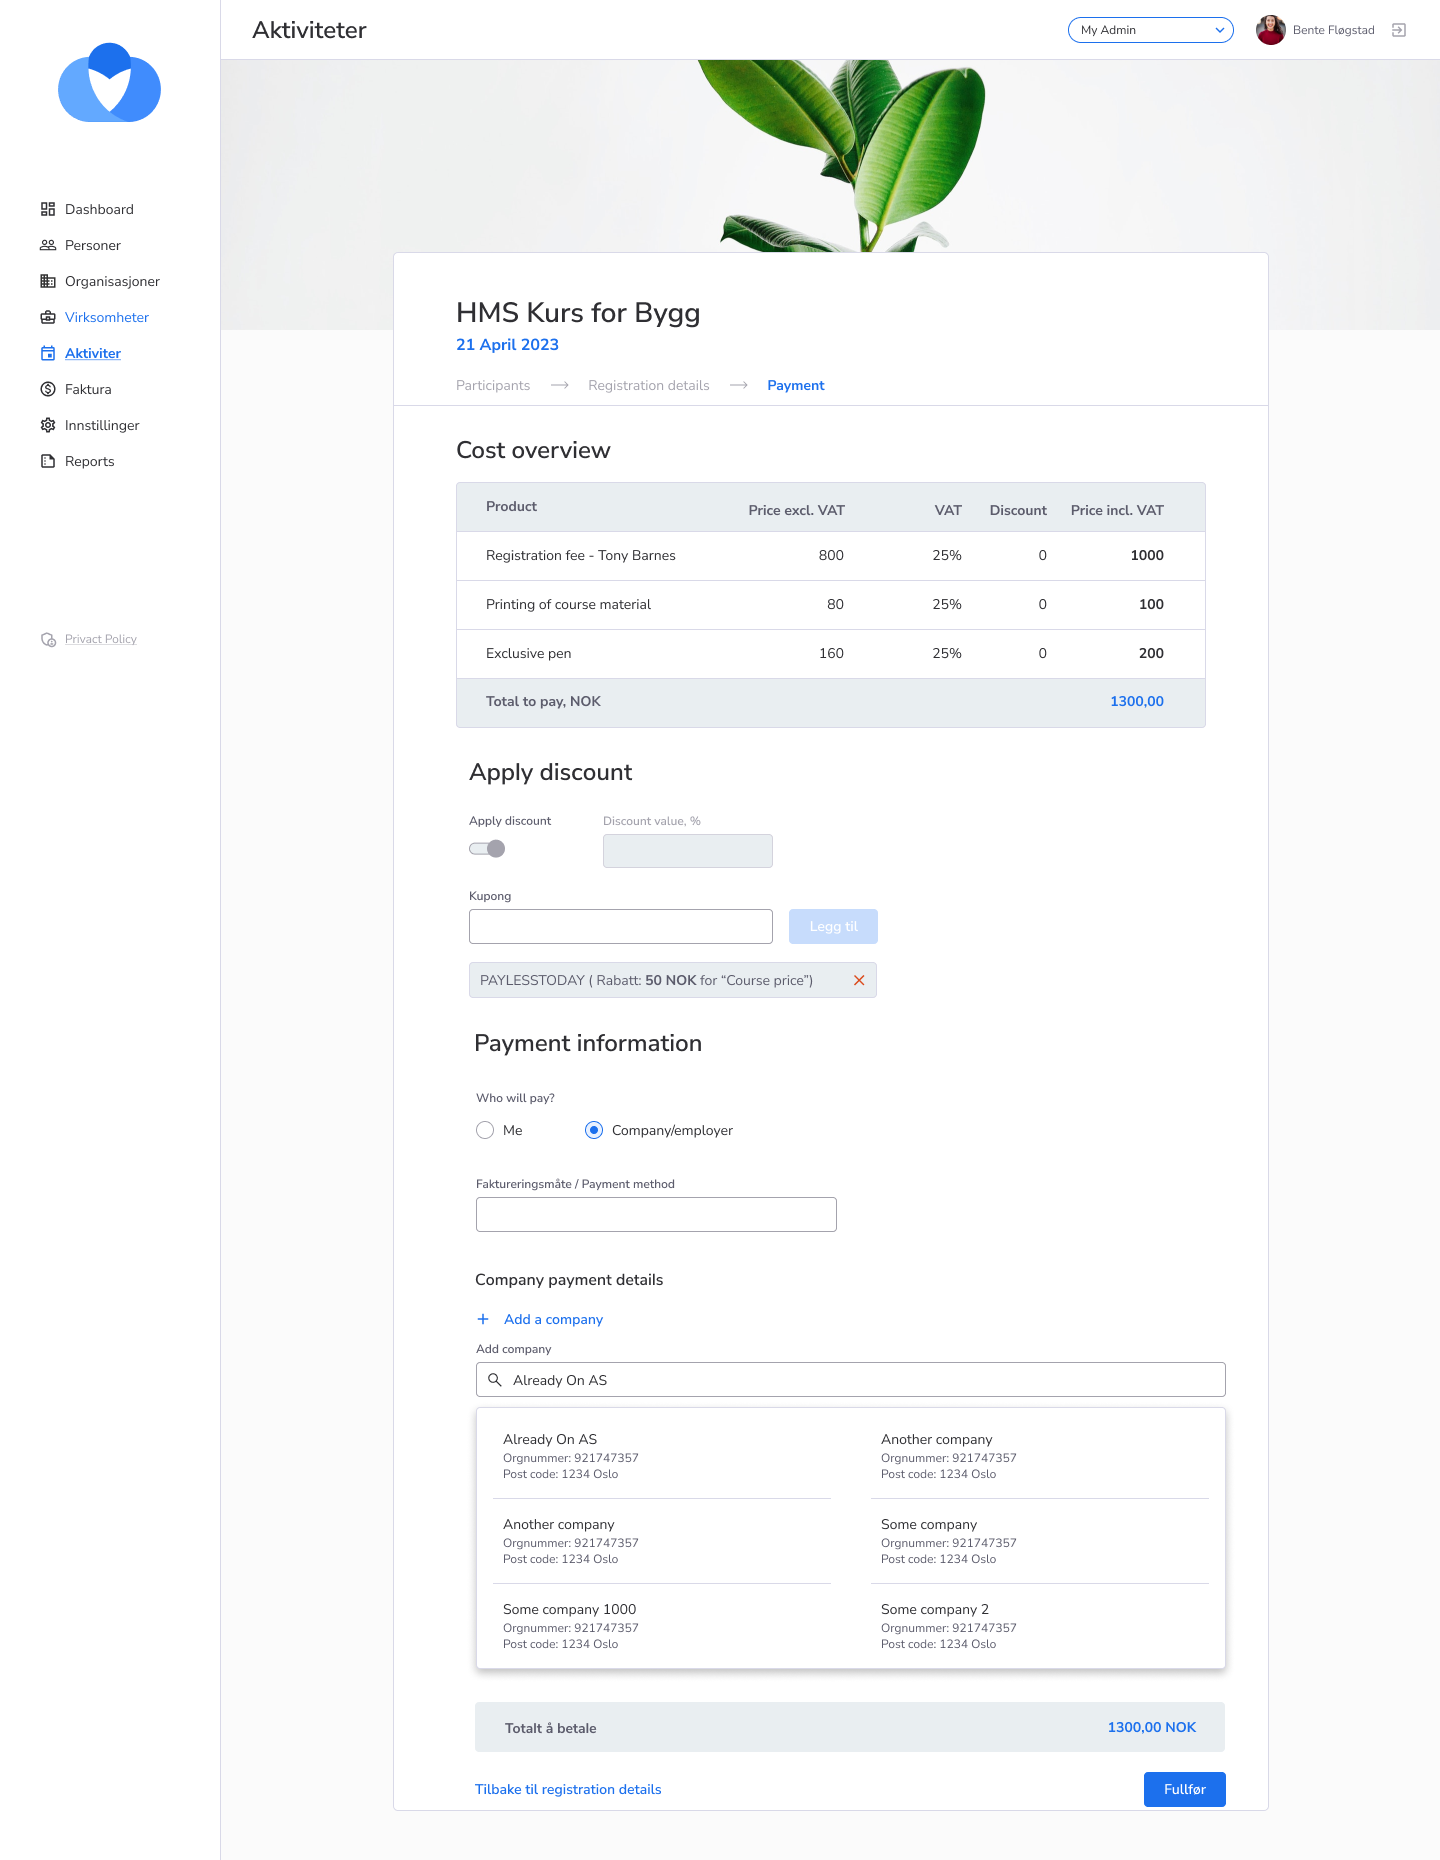
Task: Click the Kupong input field
Action: pyautogui.click(x=621, y=926)
